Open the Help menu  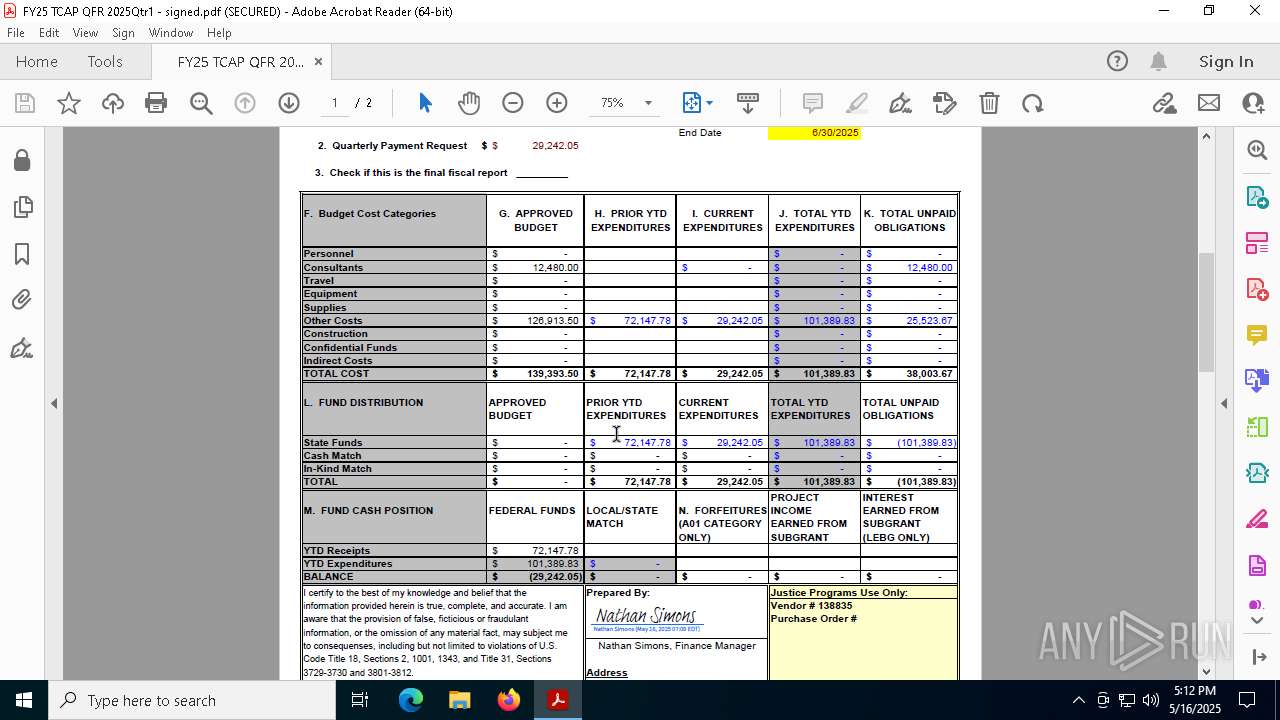click(x=219, y=33)
